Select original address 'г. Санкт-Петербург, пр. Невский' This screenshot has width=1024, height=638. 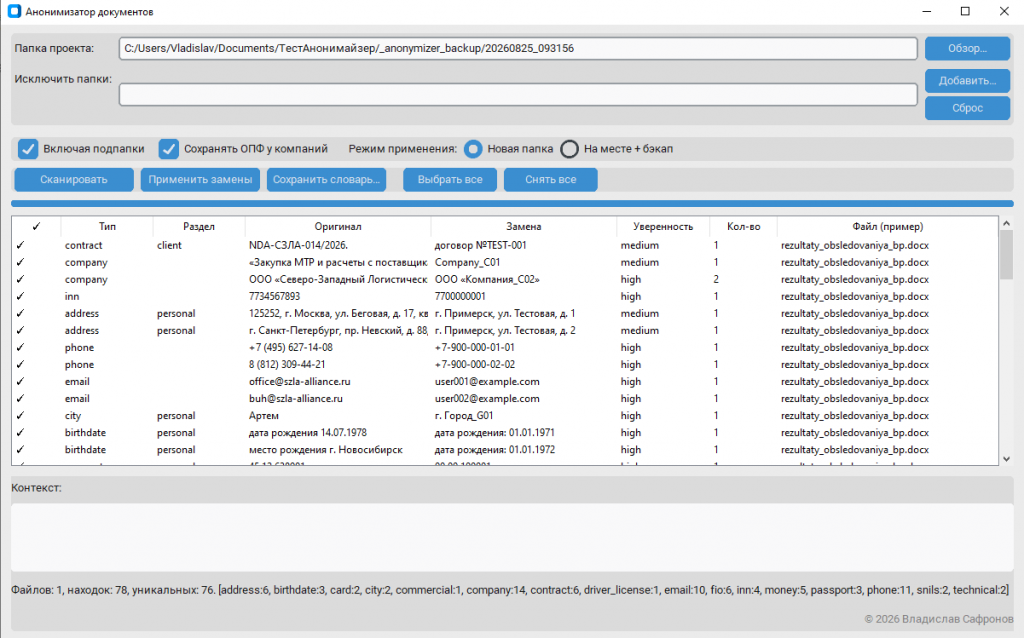point(338,330)
